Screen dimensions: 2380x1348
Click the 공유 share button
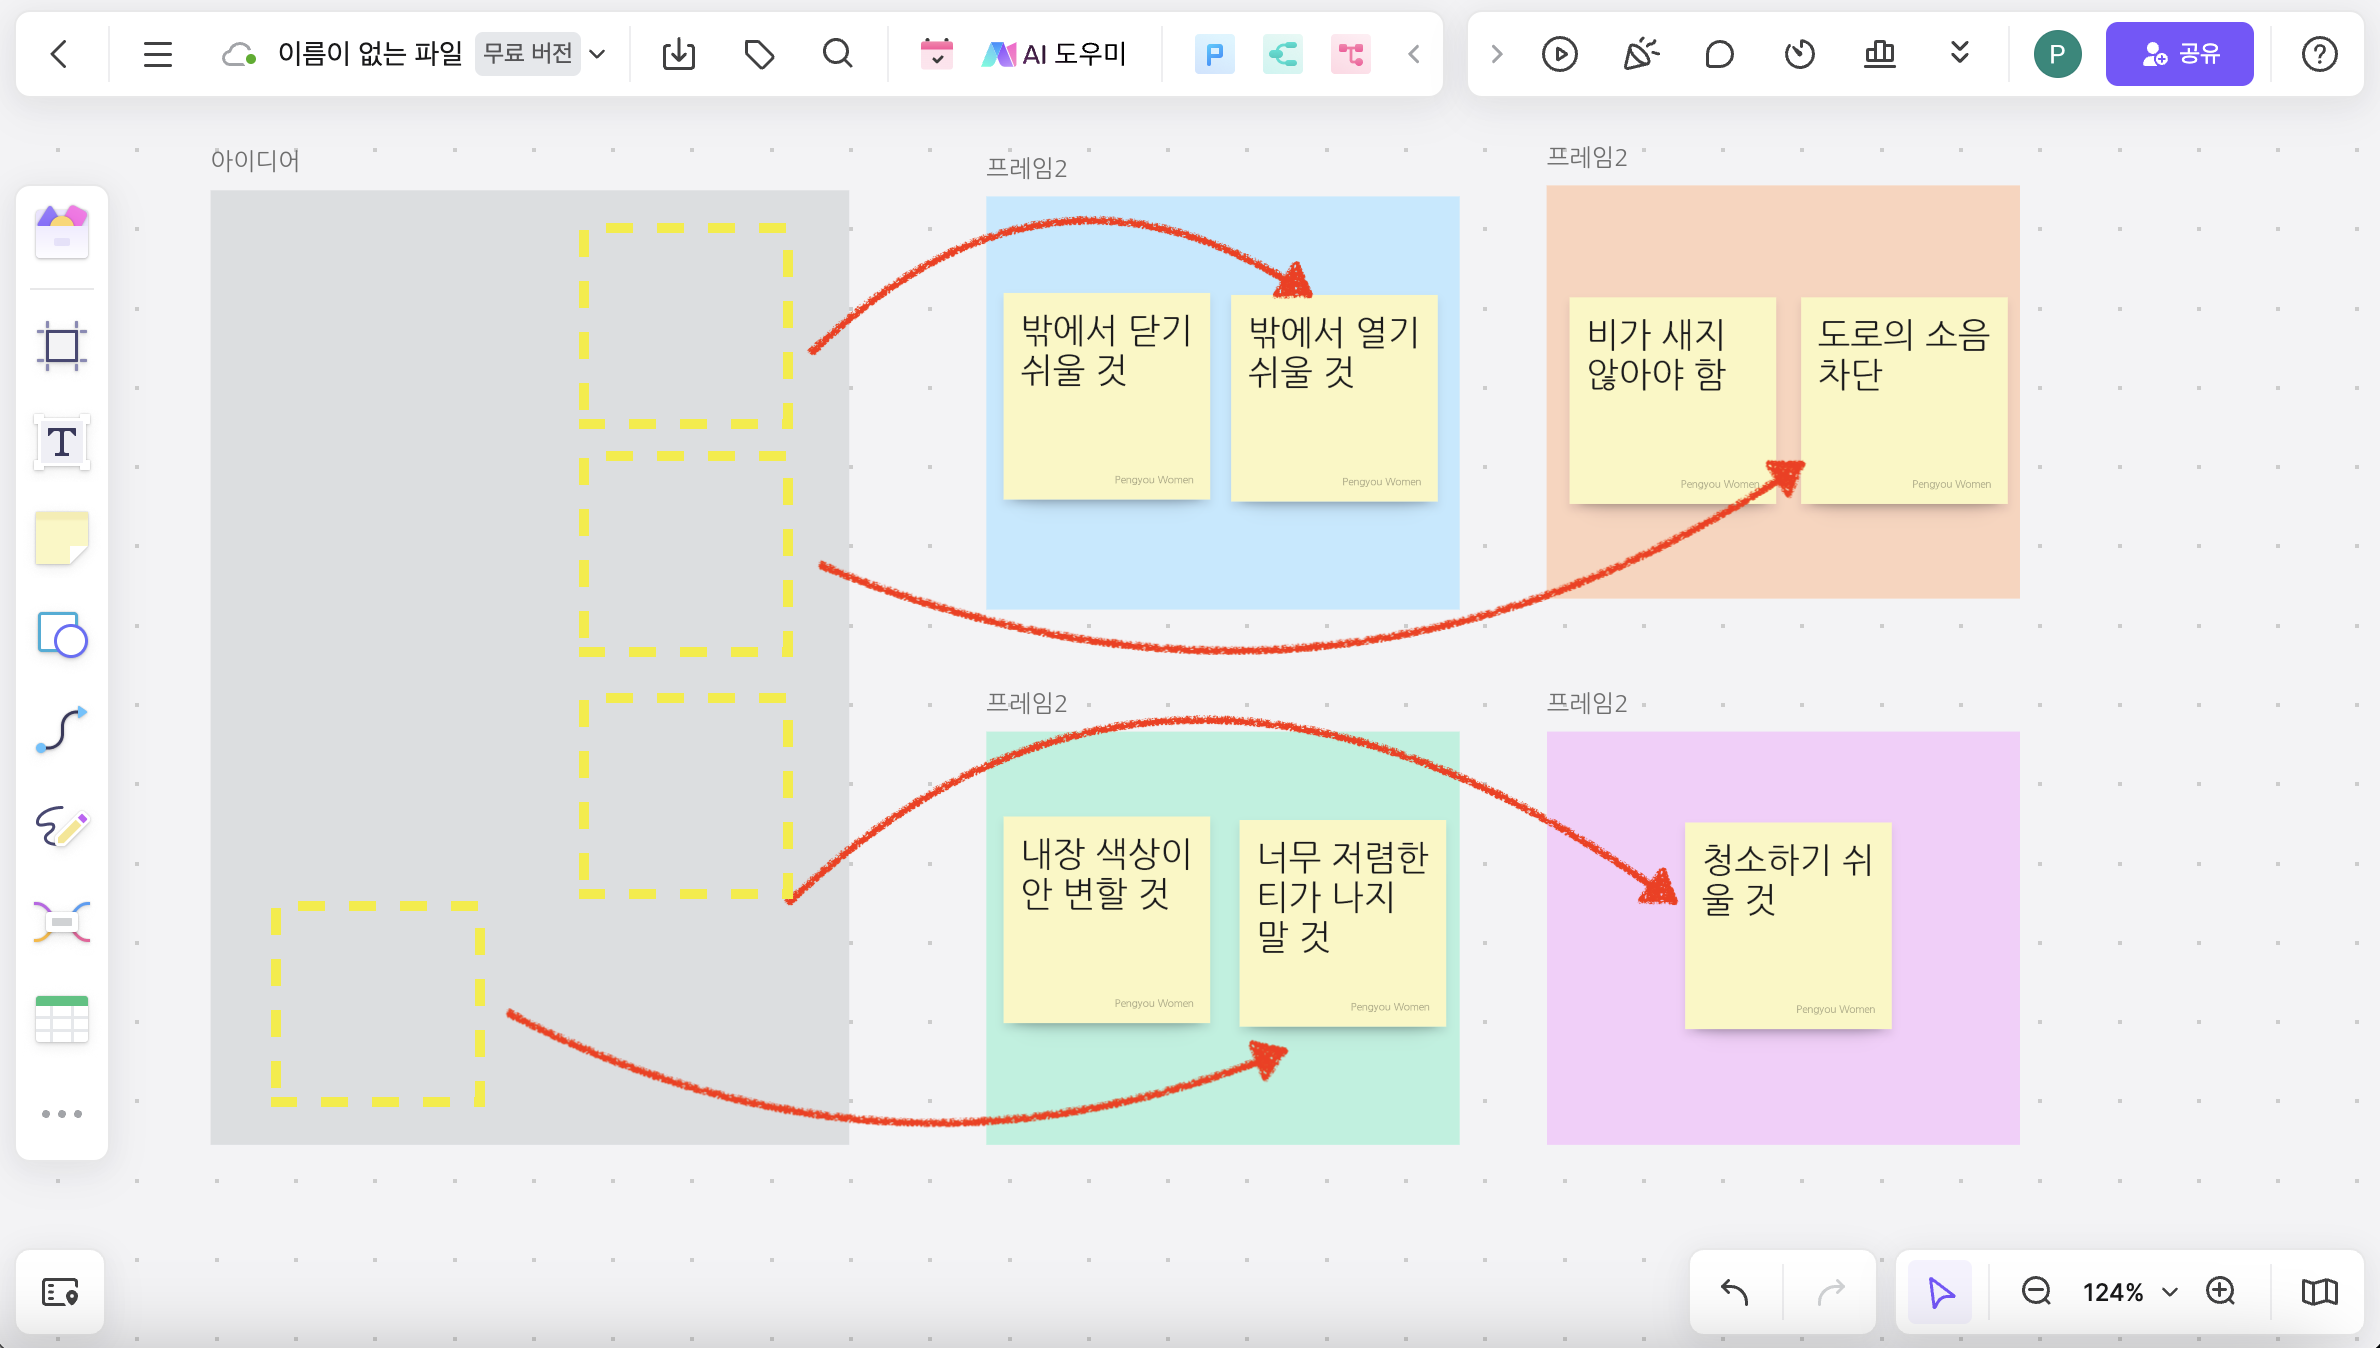click(x=2180, y=54)
